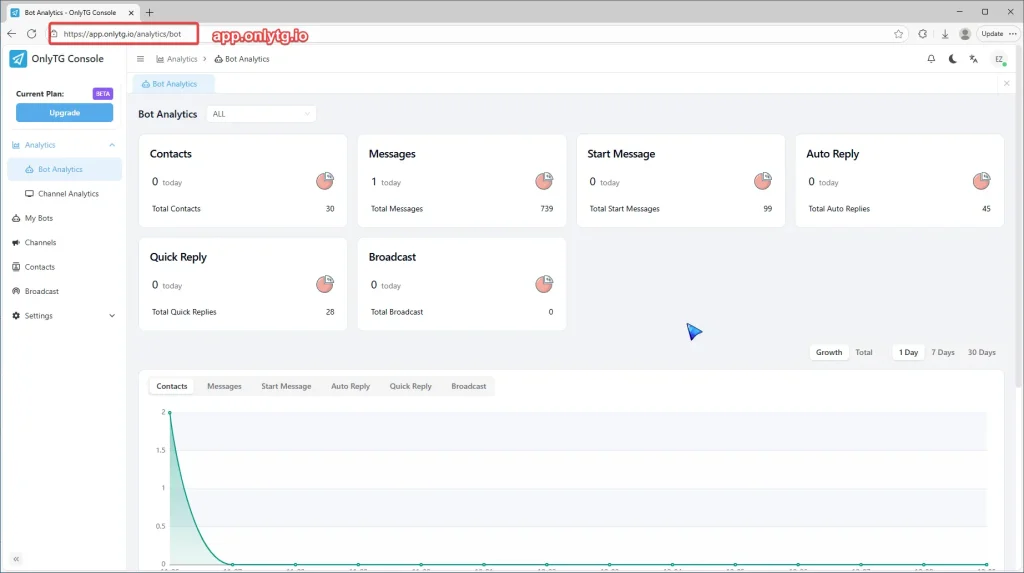Open the ALL bot filter dropdown

(x=261, y=114)
